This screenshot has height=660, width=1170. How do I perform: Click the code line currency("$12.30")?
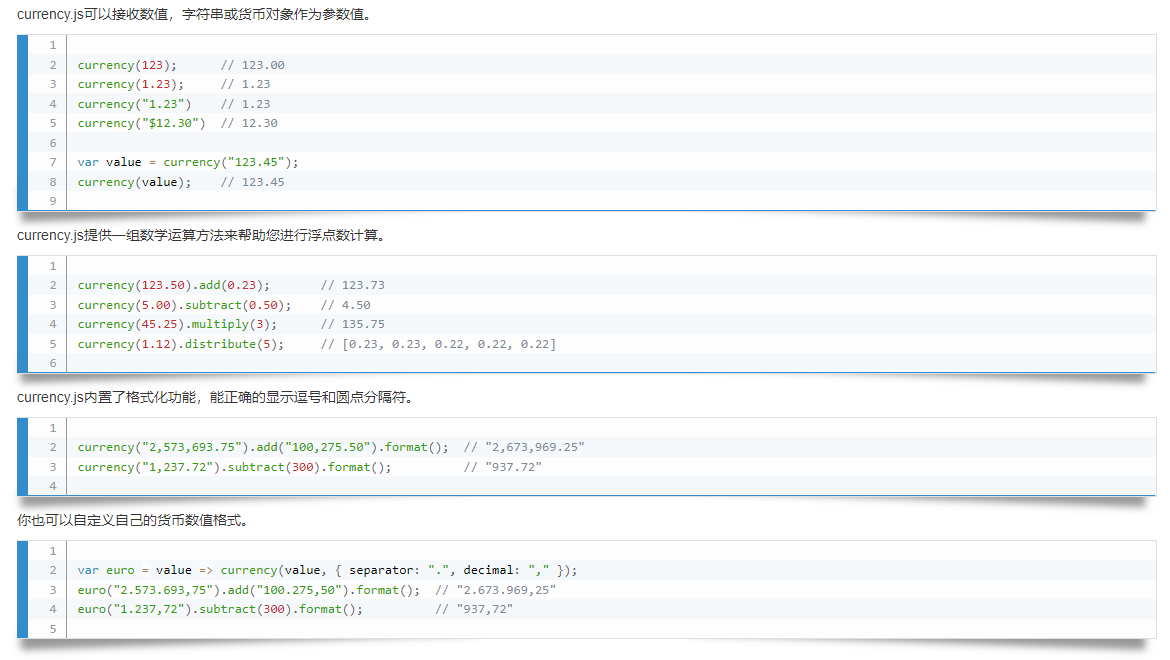tap(142, 123)
